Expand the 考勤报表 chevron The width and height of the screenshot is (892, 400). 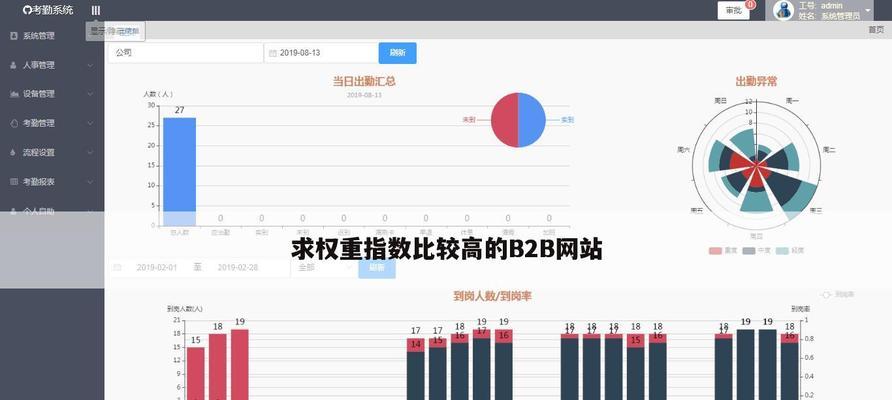90,182
